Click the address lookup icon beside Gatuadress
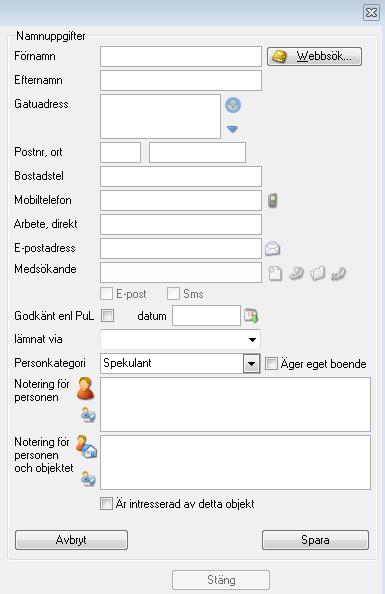This screenshot has height=594, width=385. tap(233, 105)
